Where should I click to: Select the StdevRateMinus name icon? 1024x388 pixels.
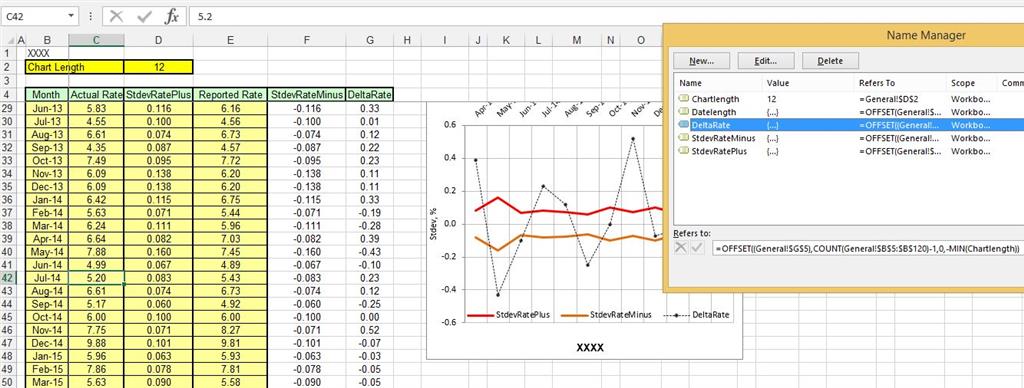tap(684, 138)
